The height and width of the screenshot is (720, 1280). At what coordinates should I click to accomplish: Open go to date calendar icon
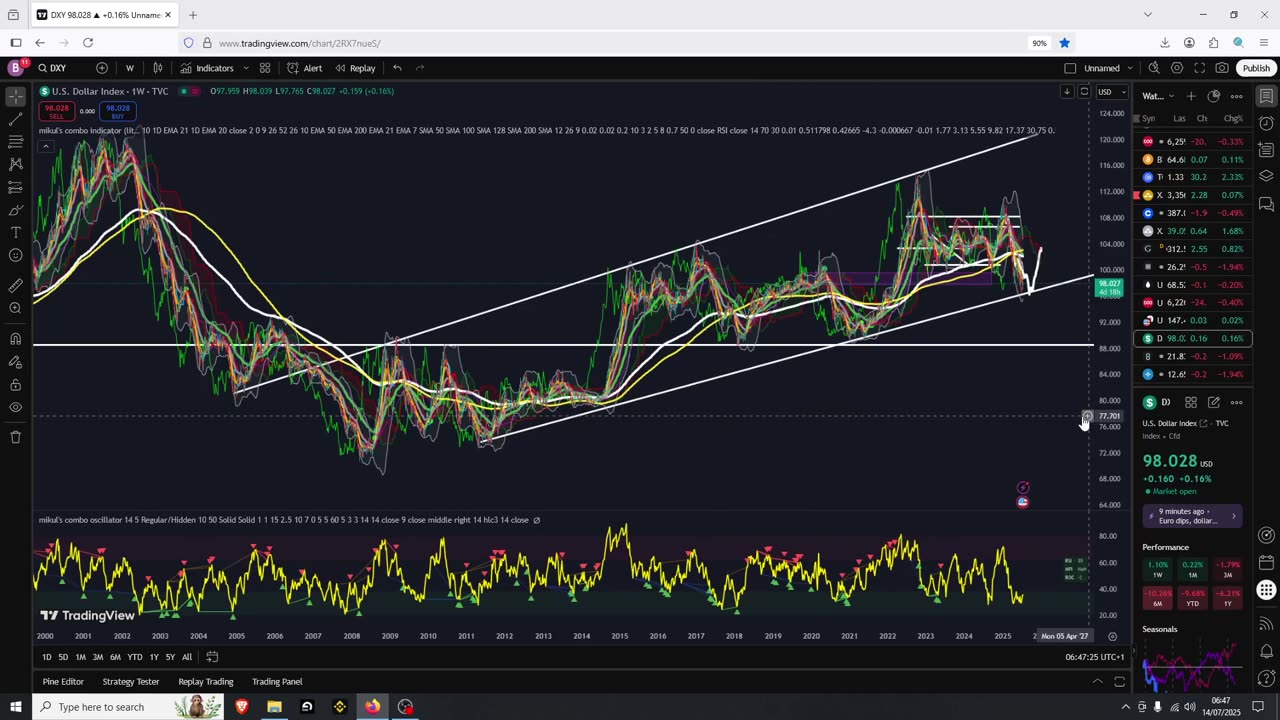pyautogui.click(x=212, y=657)
